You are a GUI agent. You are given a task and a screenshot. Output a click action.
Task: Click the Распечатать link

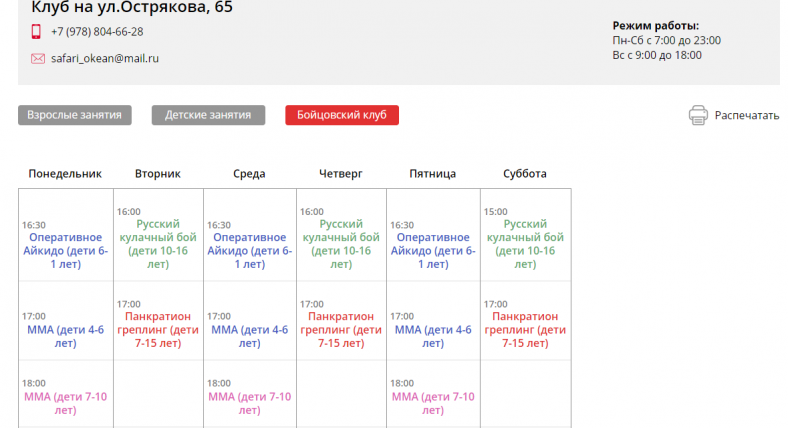tap(746, 115)
